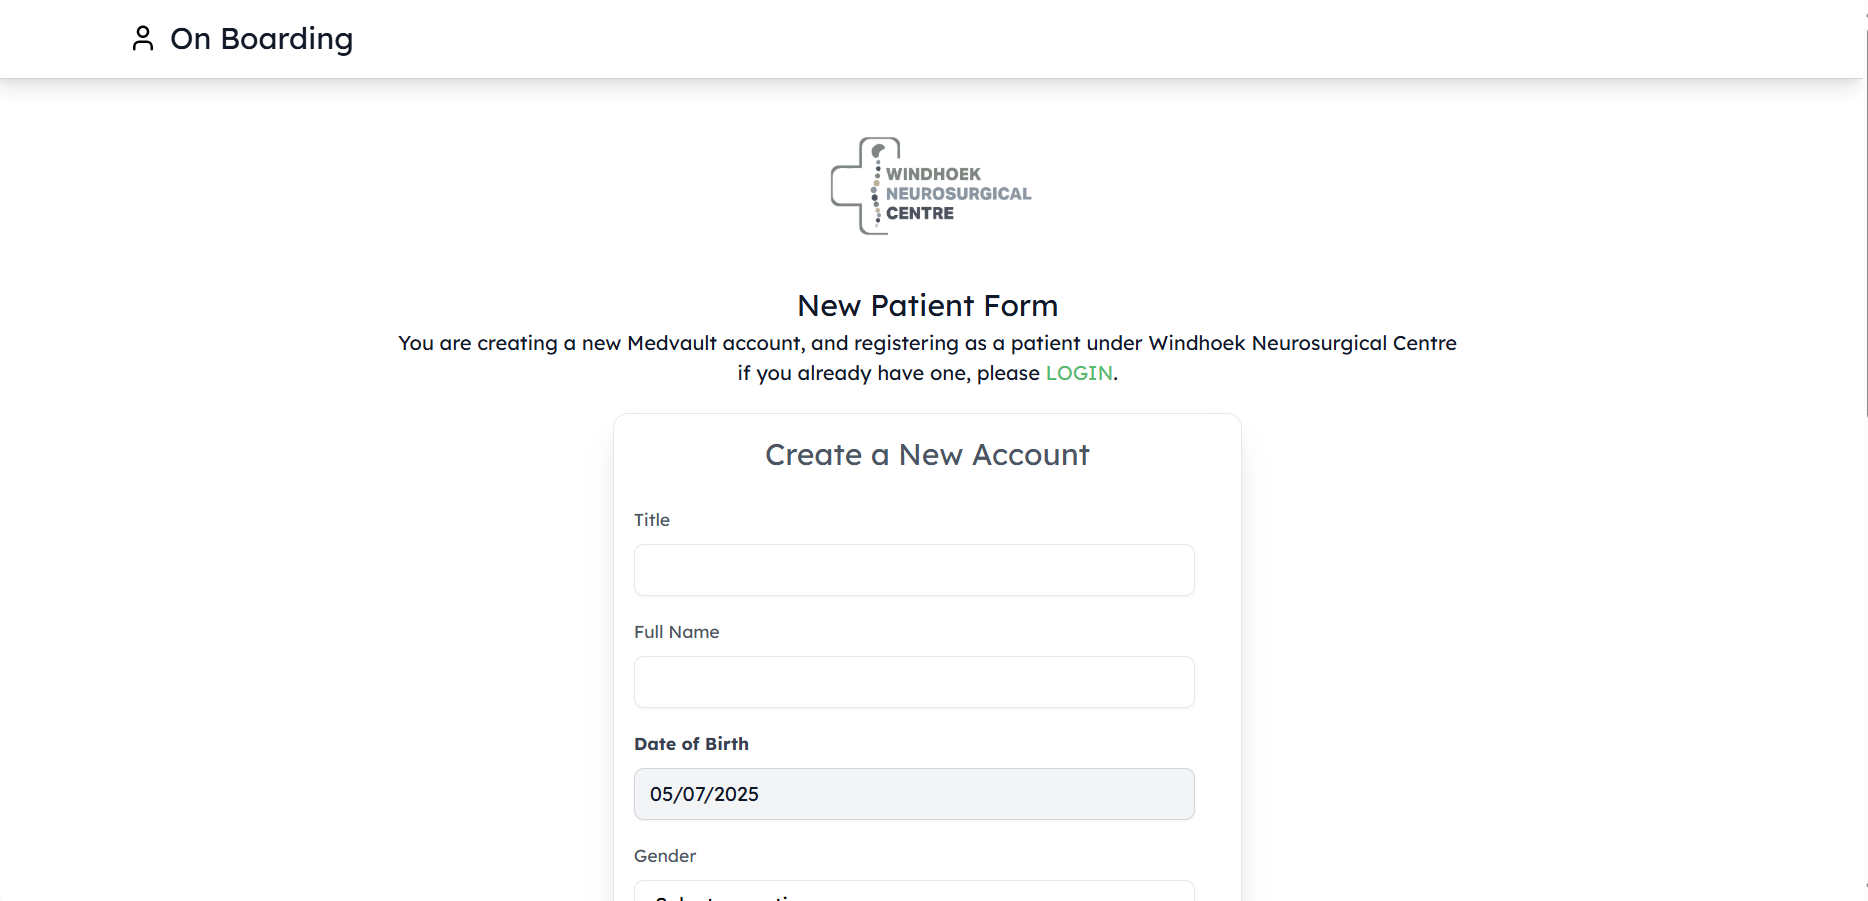
Task: Click the Title field label
Action: pyautogui.click(x=652, y=520)
